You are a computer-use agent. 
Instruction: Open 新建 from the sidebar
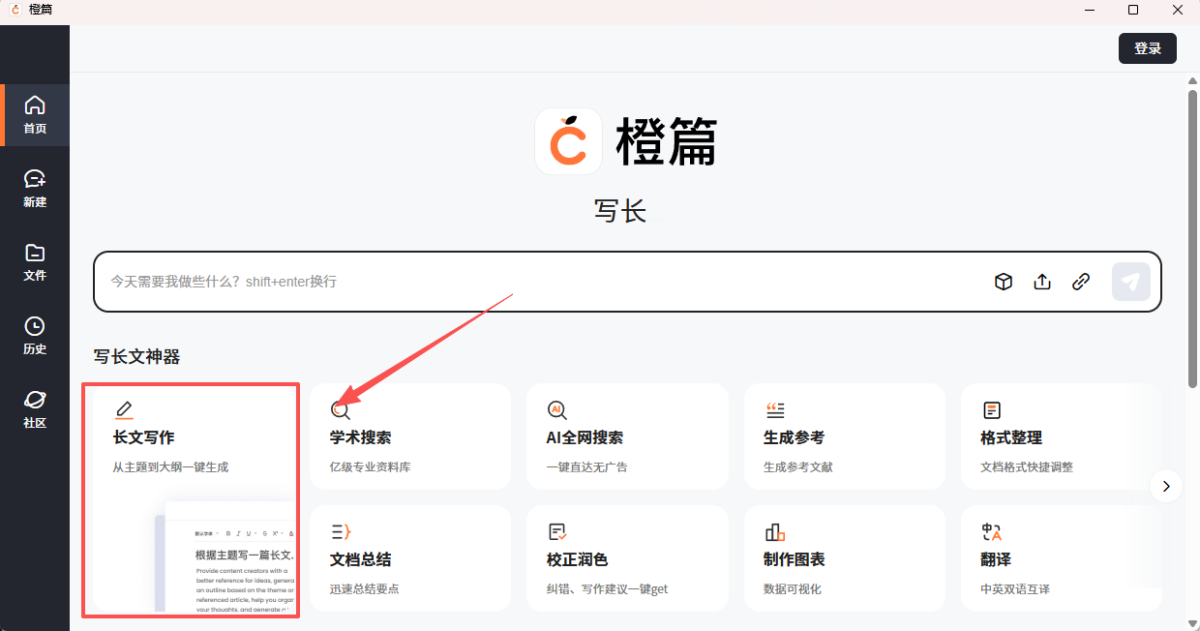tap(35, 188)
